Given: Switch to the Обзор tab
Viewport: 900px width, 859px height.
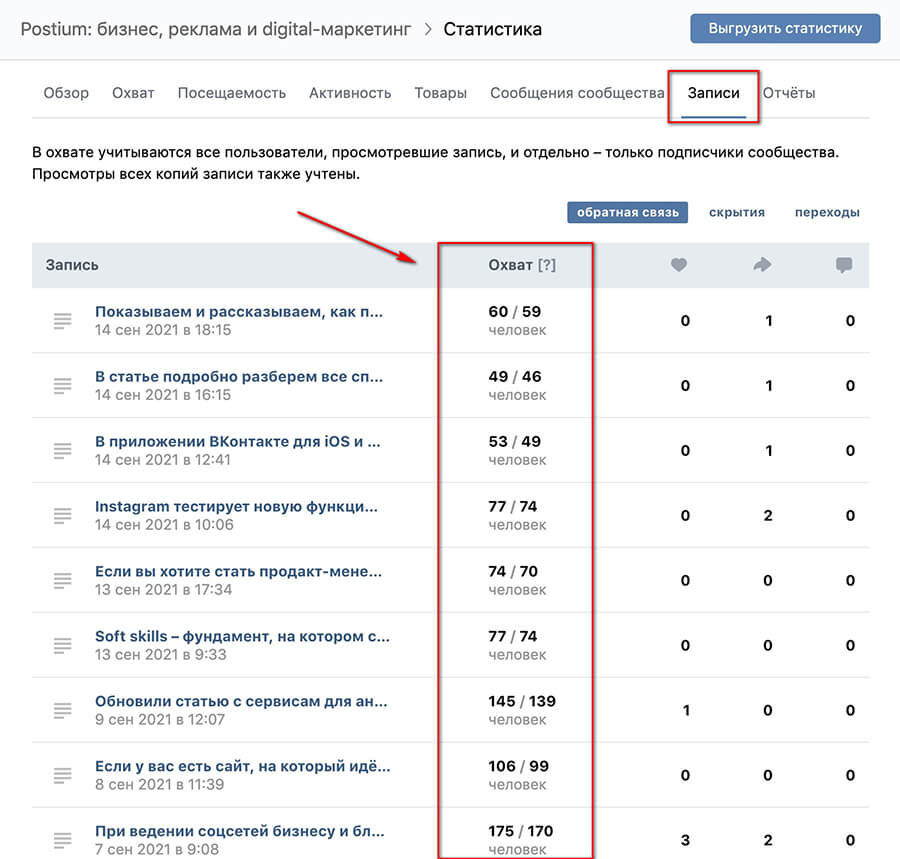Looking at the screenshot, I should click(65, 92).
